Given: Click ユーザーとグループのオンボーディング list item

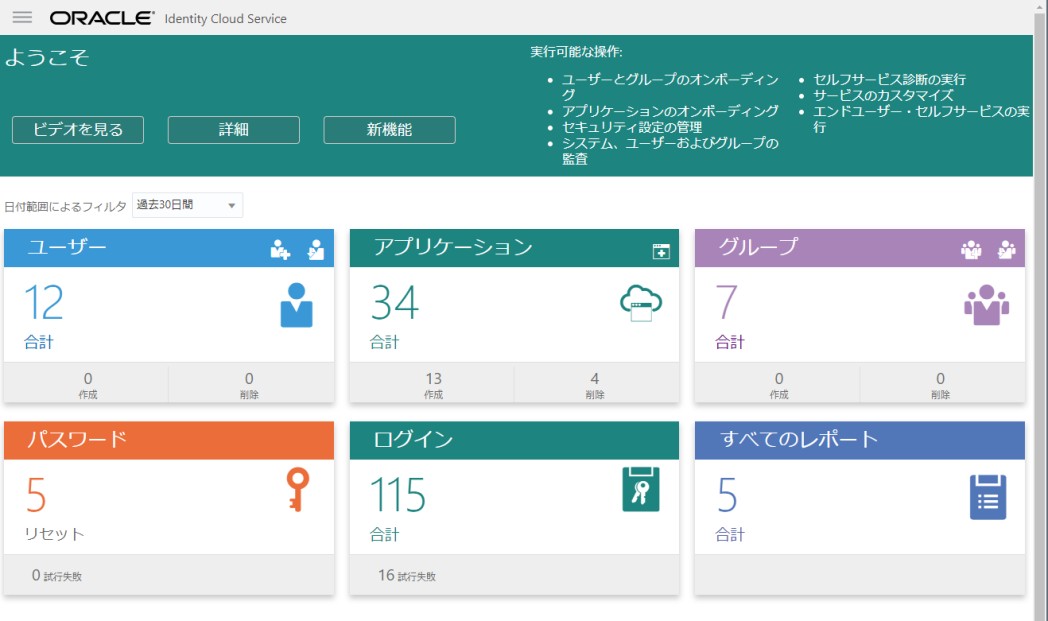Looking at the screenshot, I should (670, 87).
